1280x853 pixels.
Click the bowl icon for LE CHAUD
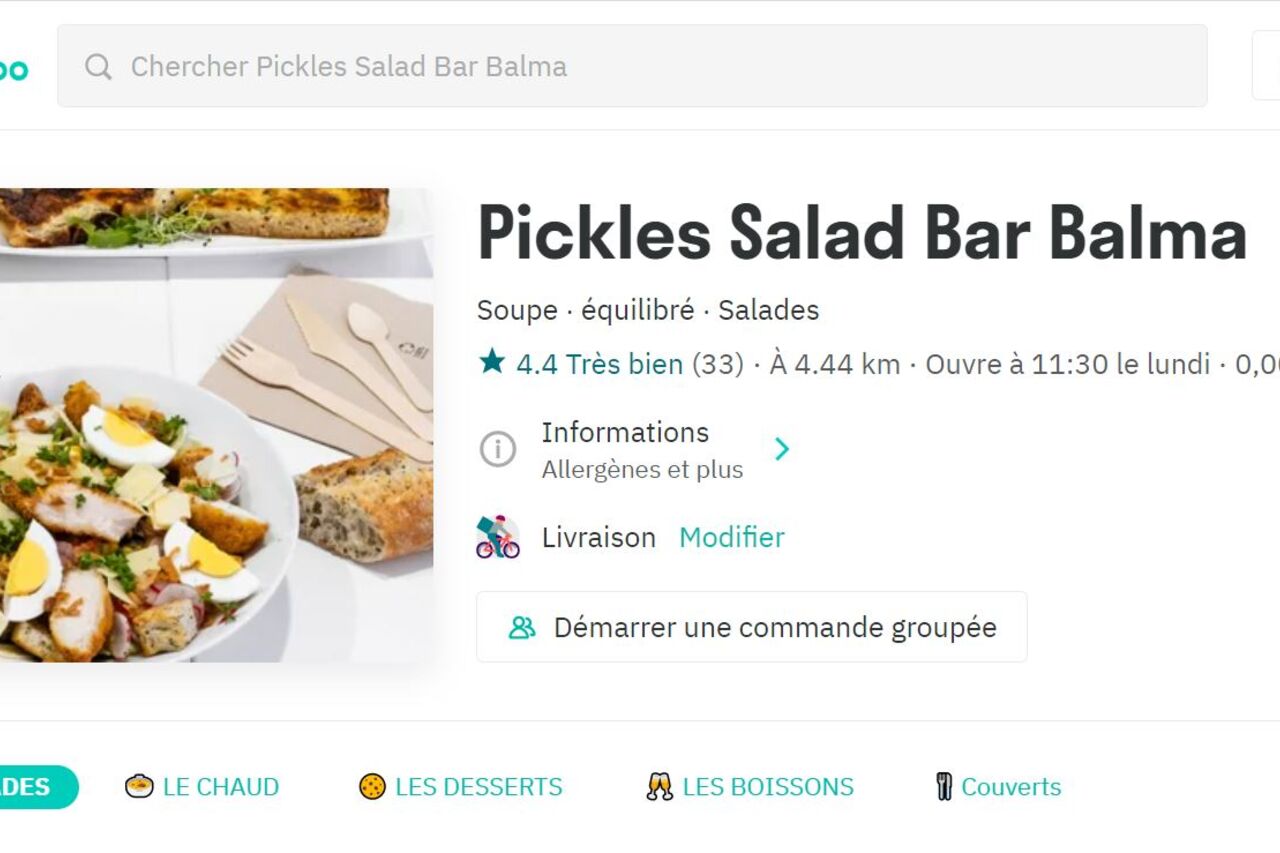139,787
